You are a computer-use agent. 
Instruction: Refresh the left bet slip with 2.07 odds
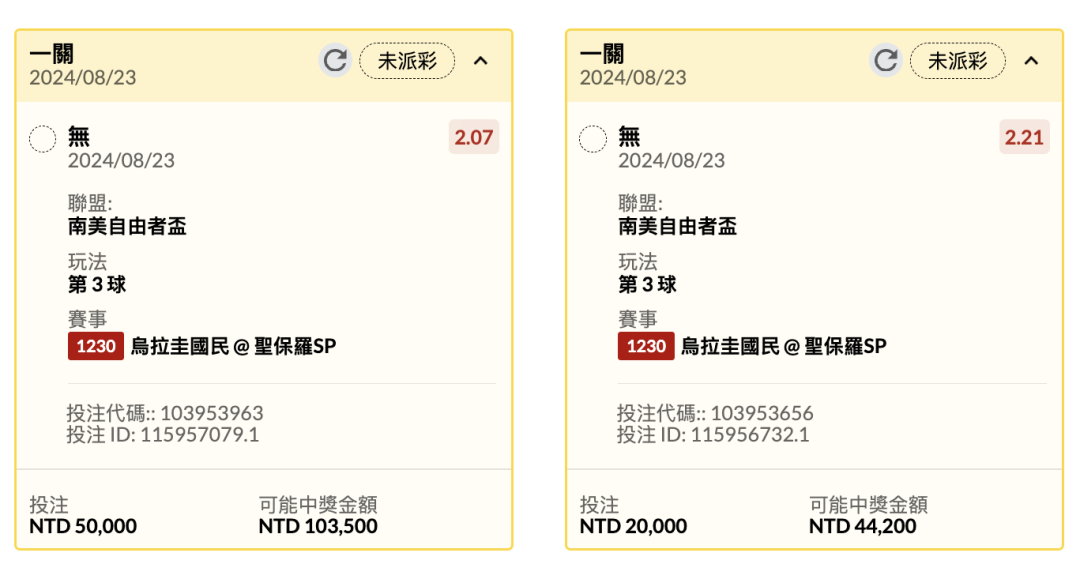335,61
